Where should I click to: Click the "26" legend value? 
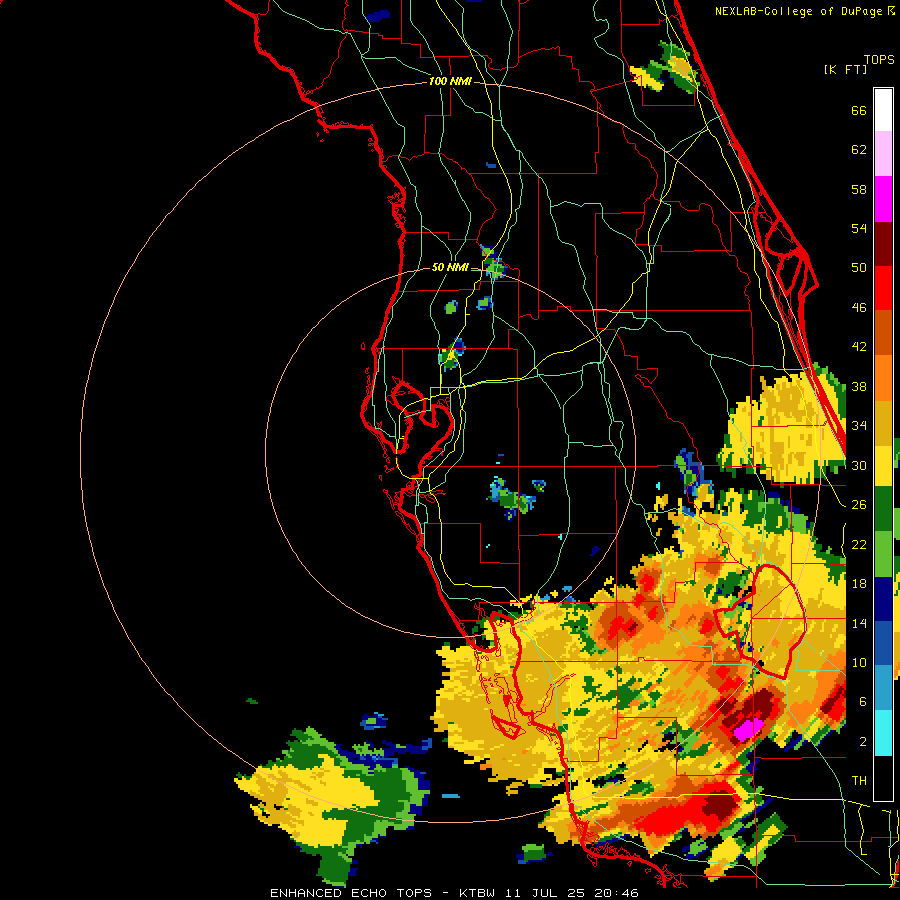coord(859,505)
